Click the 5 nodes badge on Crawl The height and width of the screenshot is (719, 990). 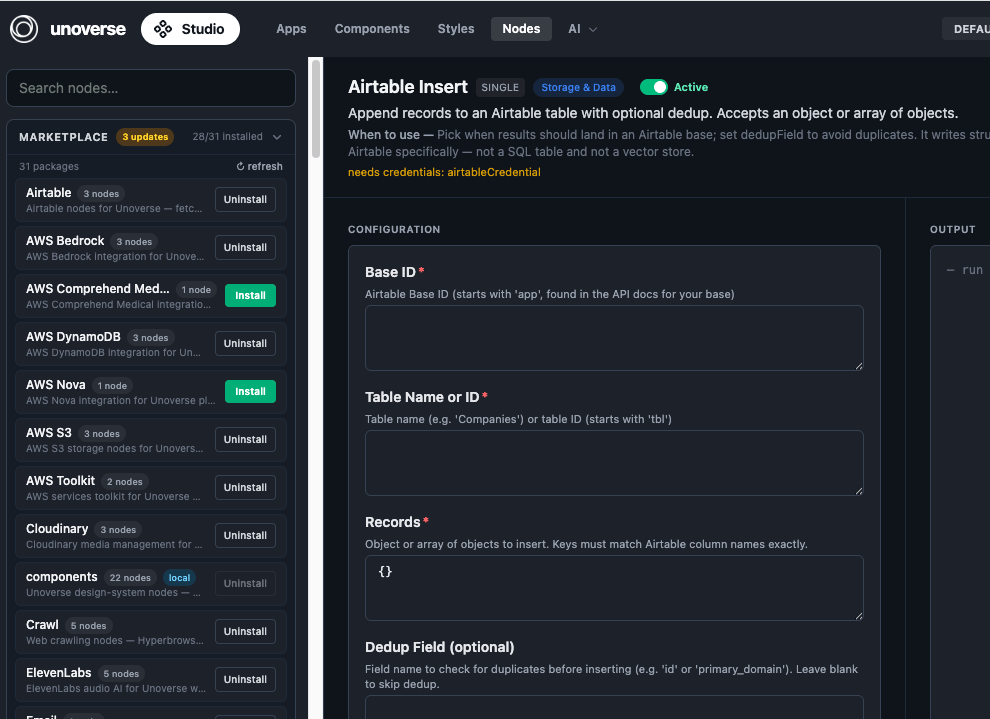[88, 626]
